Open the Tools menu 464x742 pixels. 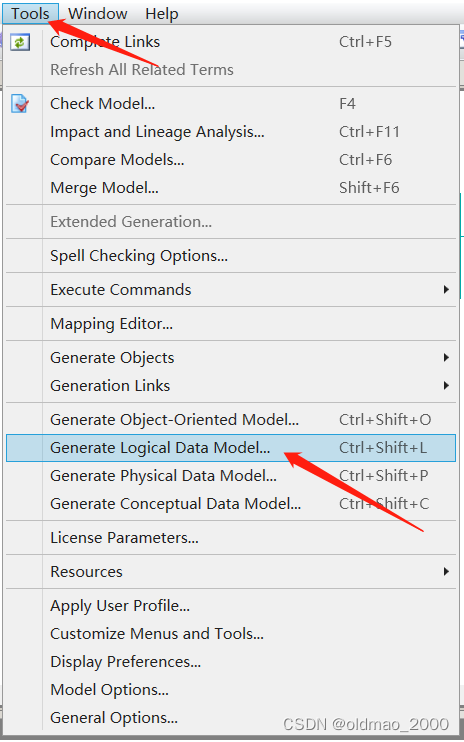[x=31, y=14]
